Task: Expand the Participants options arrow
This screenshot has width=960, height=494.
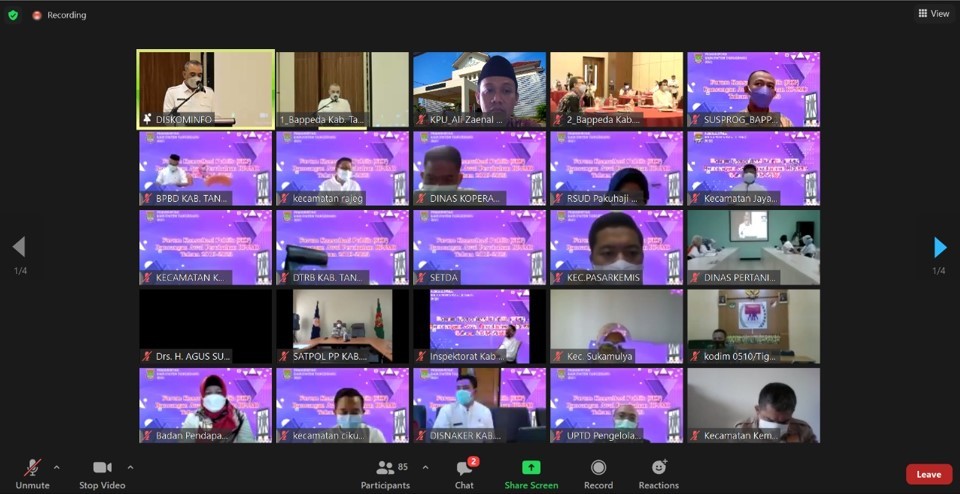Action: [425, 467]
